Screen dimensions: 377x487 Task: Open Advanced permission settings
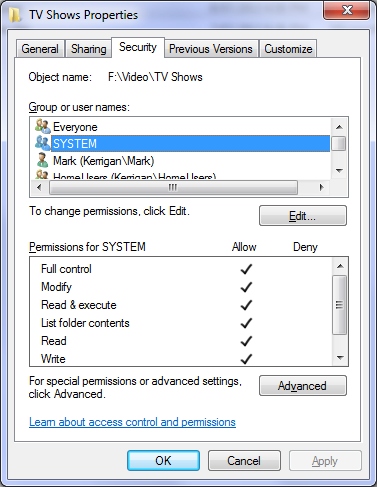(303, 386)
